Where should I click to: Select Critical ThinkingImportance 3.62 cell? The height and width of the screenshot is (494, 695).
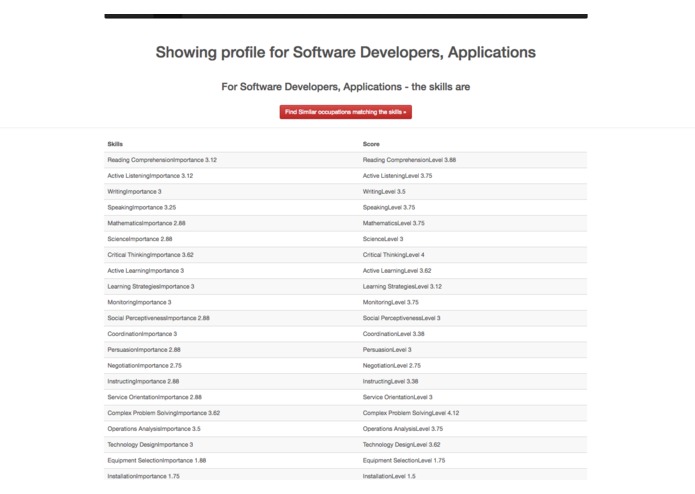(x=150, y=255)
